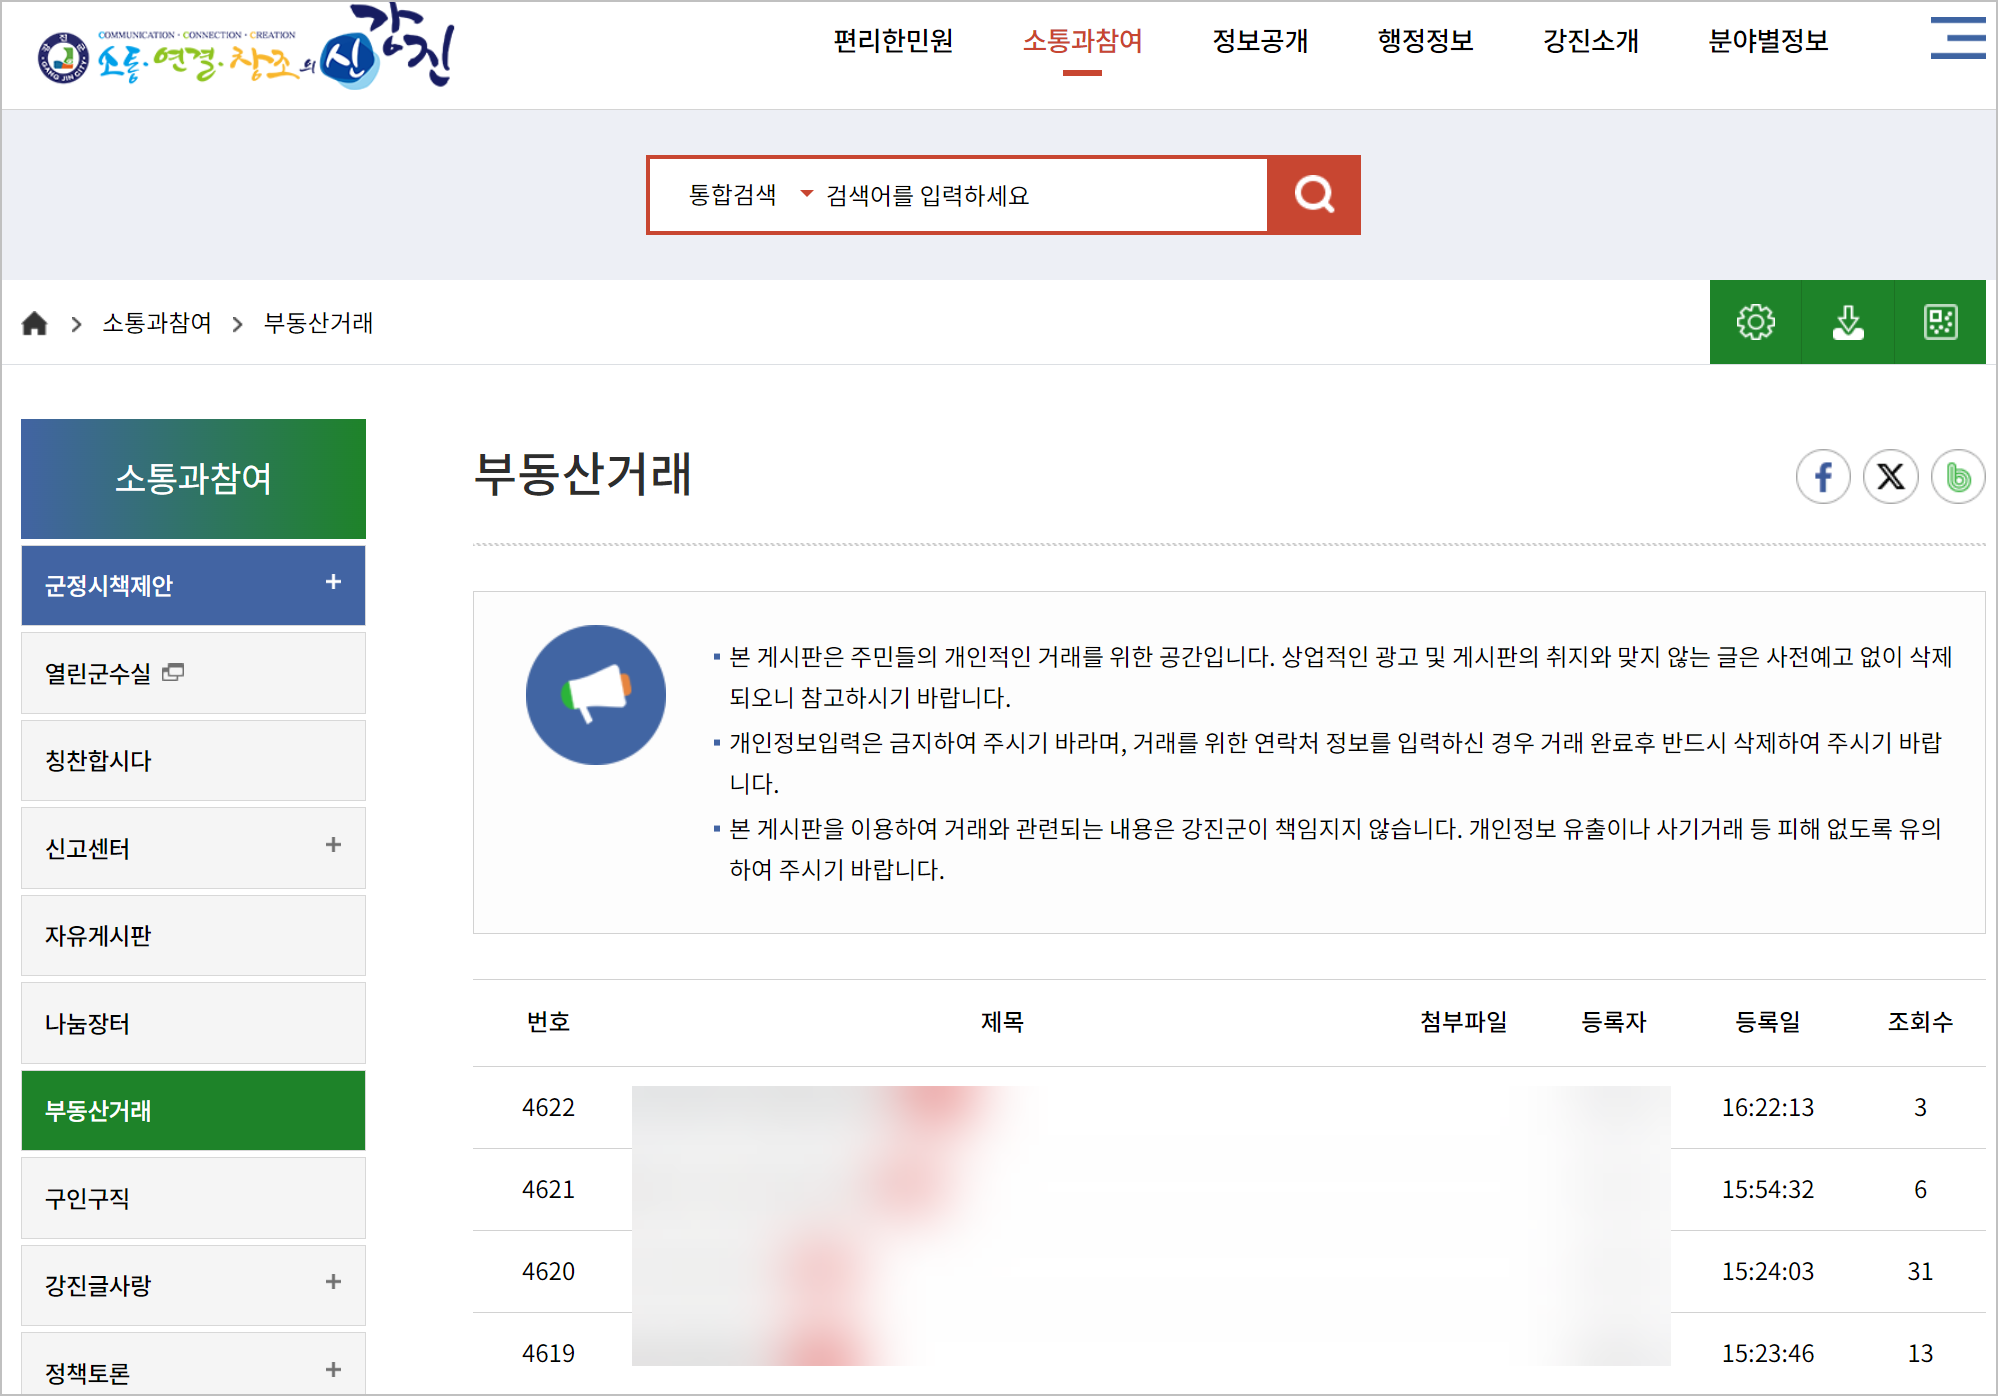The image size is (1998, 1396).
Task: Share page on Facebook
Action: (x=1823, y=477)
